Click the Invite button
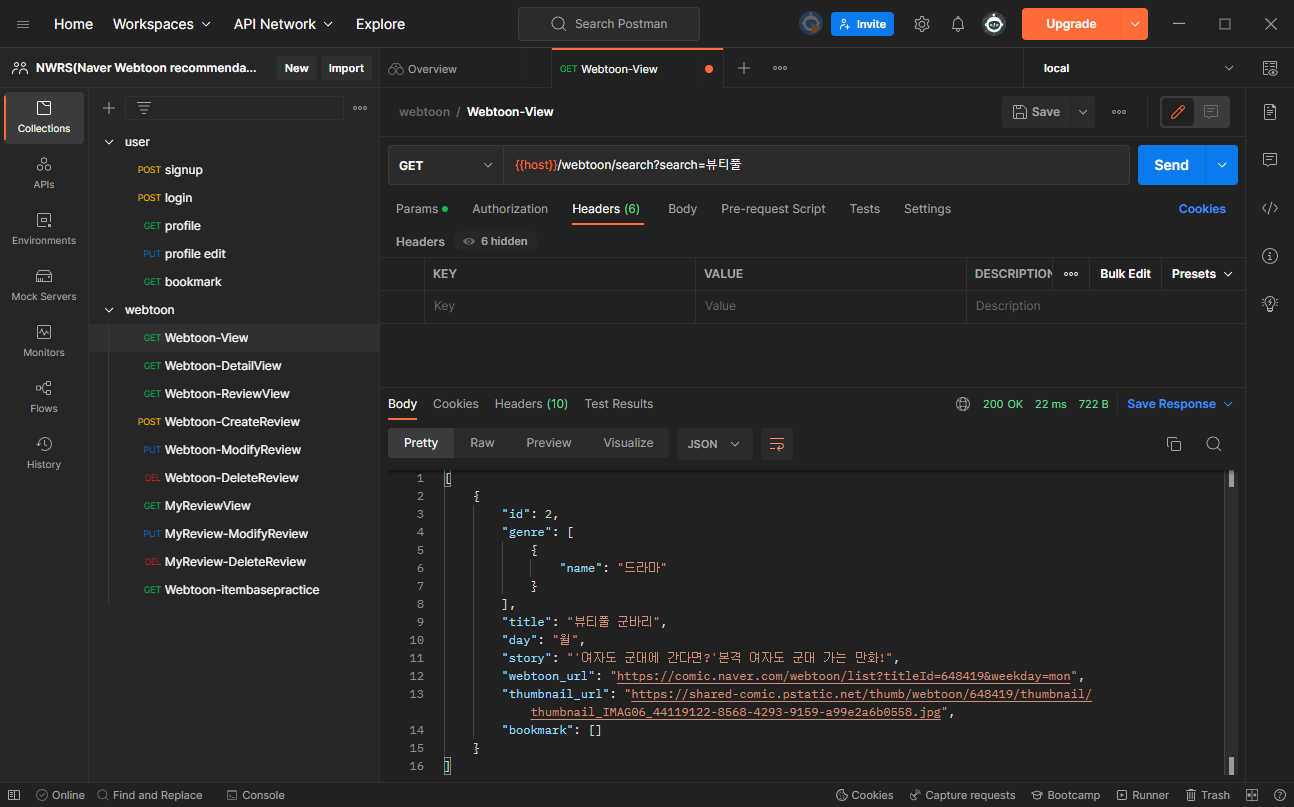 pyautogui.click(x=862, y=24)
